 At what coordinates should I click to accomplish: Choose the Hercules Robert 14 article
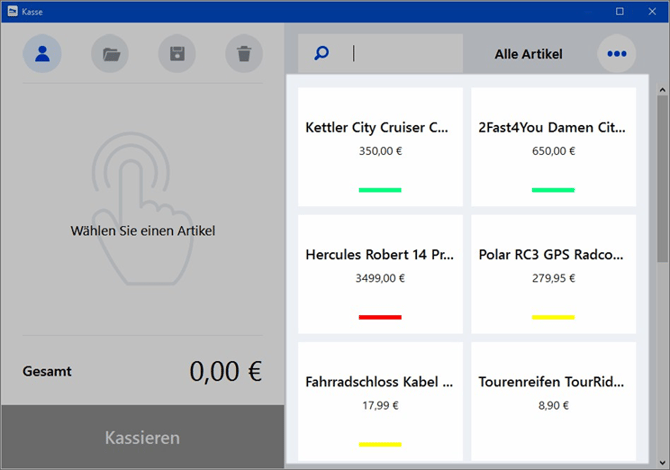380,273
